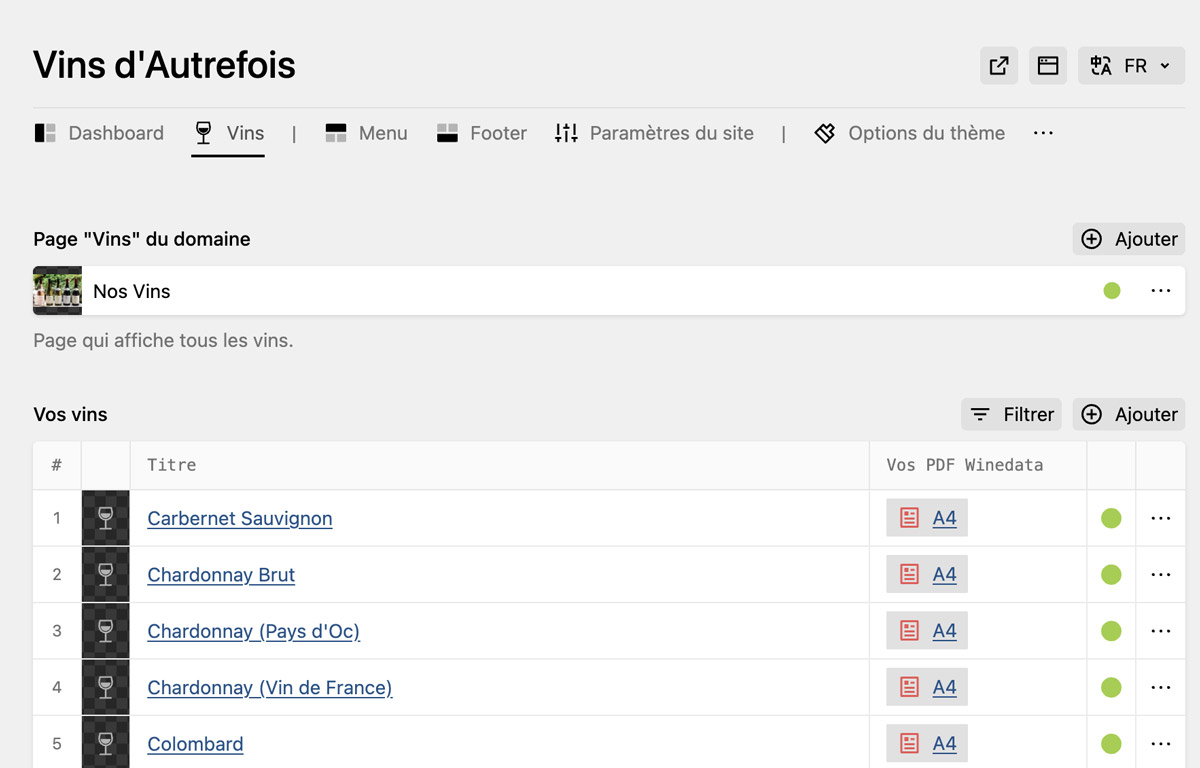Go to the Footer tab

[482, 133]
